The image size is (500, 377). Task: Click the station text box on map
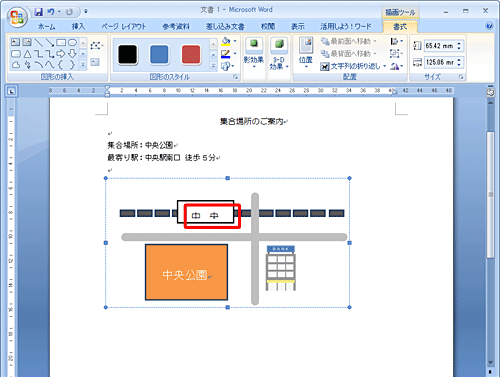pos(205,212)
